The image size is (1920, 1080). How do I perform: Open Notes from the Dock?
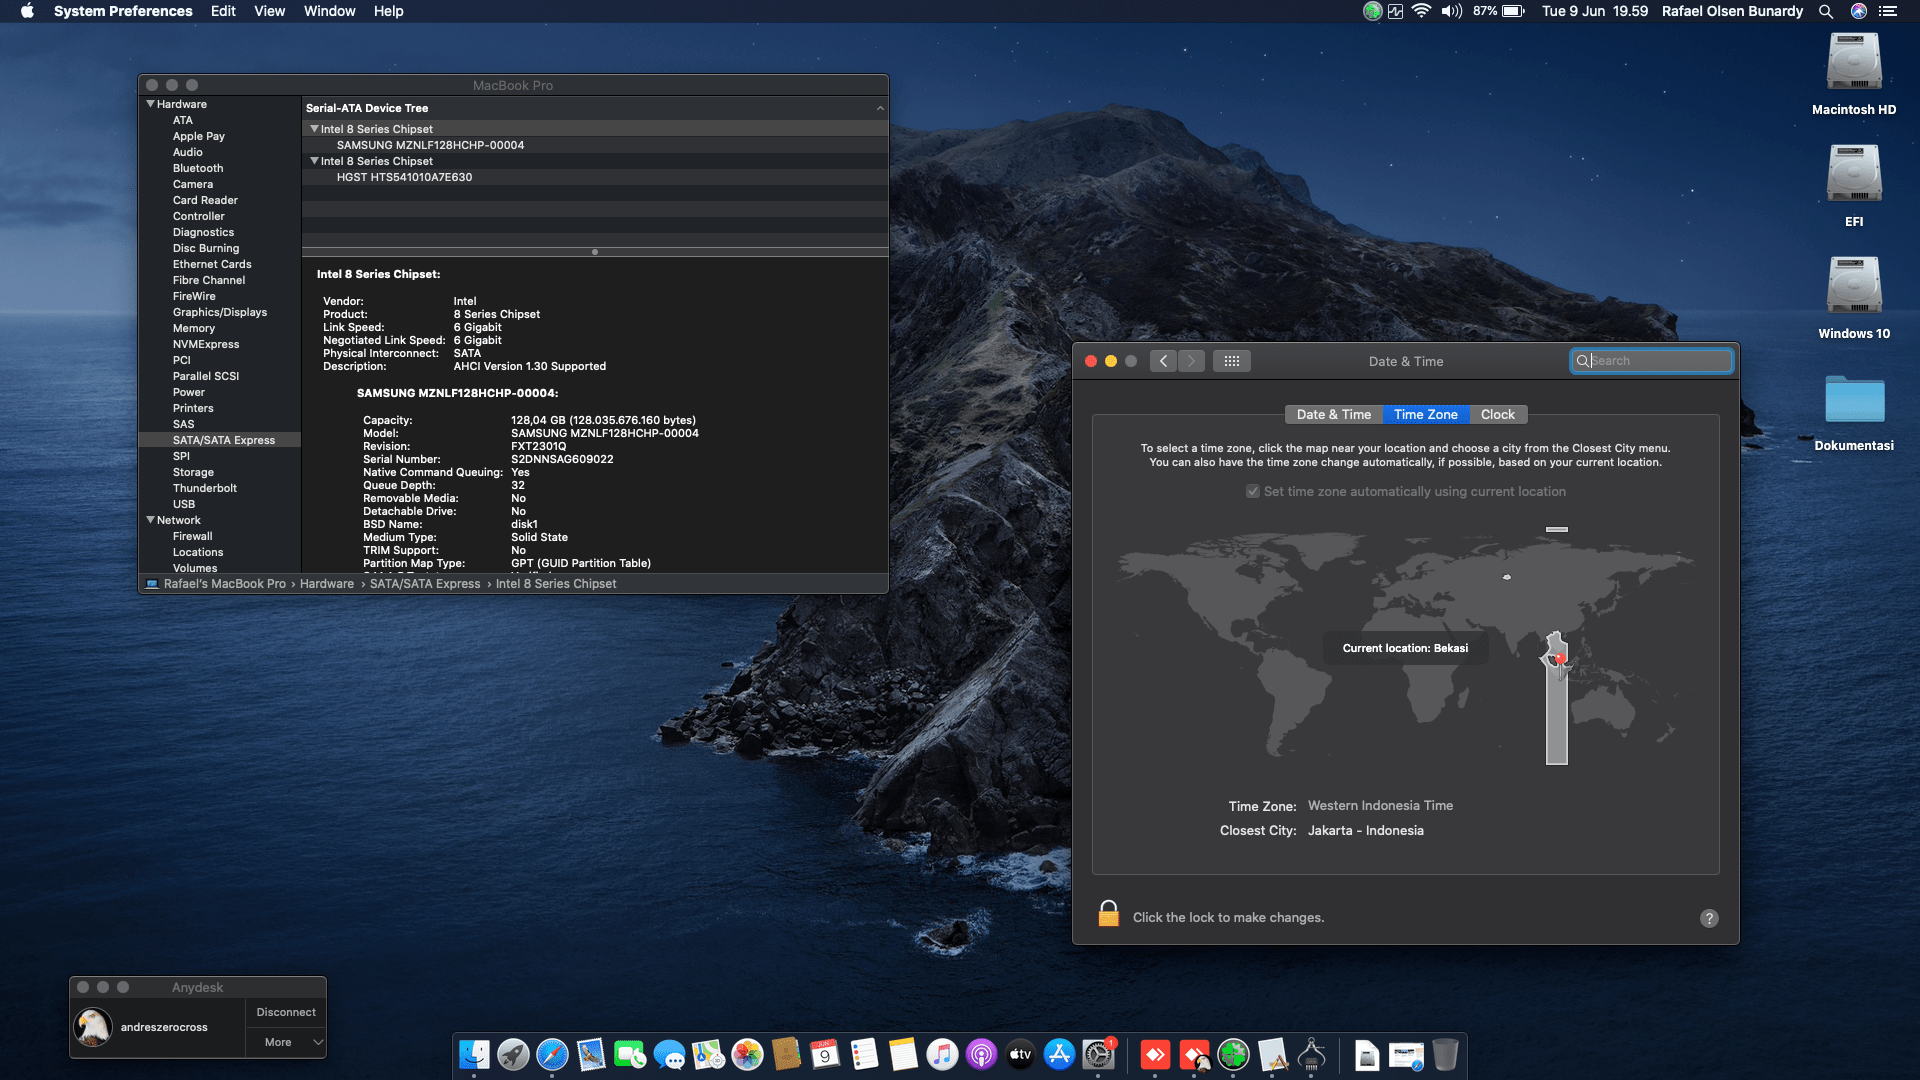click(x=903, y=1054)
